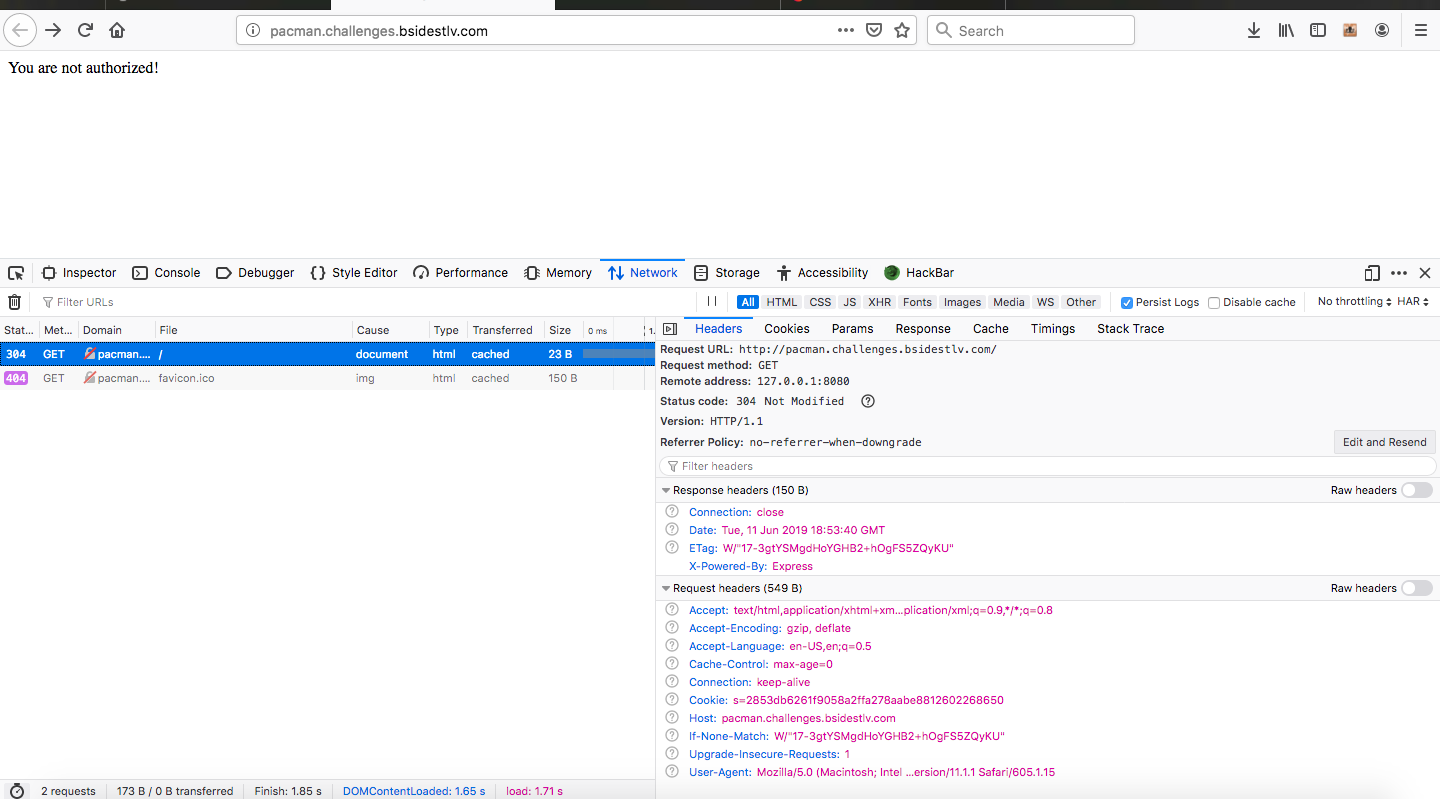Screen dimensions: 1440x799
Task: Enable the Disable cache checkbox
Action: (x=1214, y=303)
